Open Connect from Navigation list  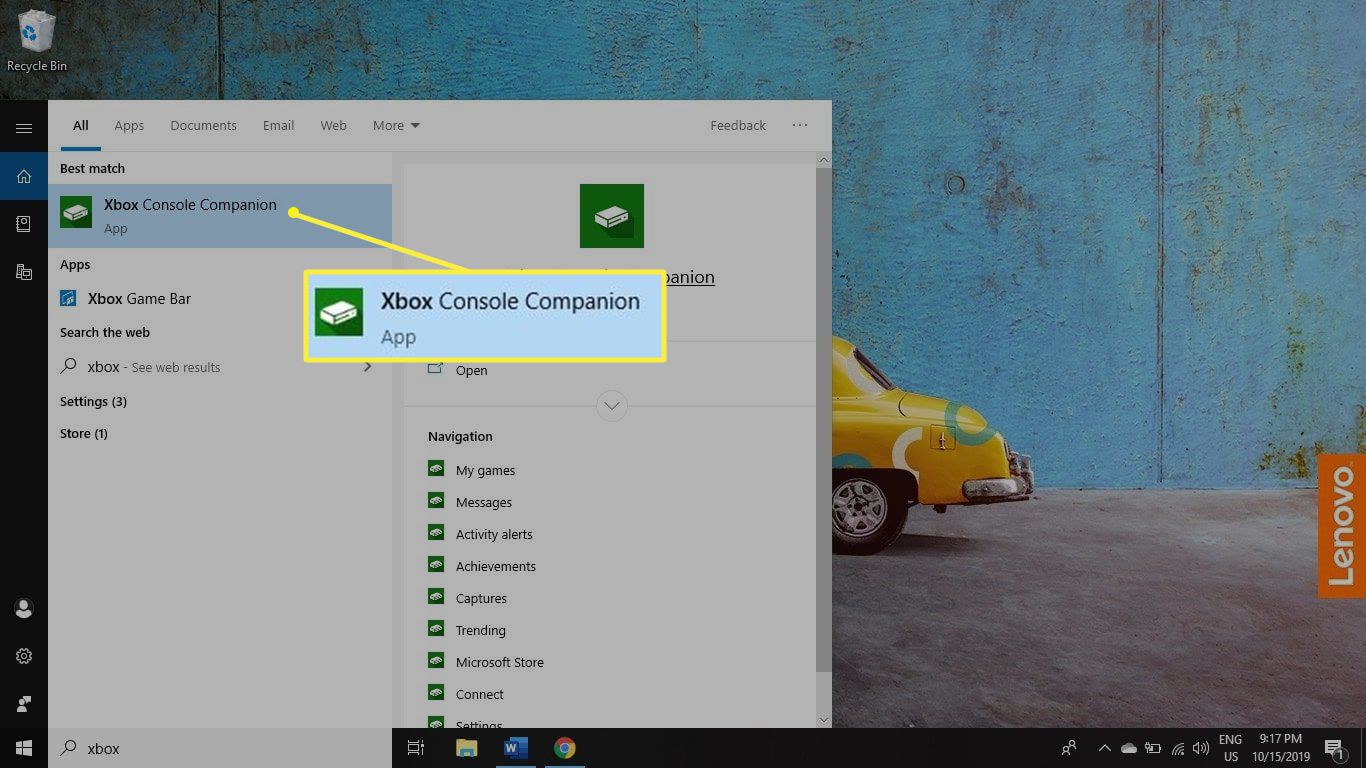(x=479, y=694)
